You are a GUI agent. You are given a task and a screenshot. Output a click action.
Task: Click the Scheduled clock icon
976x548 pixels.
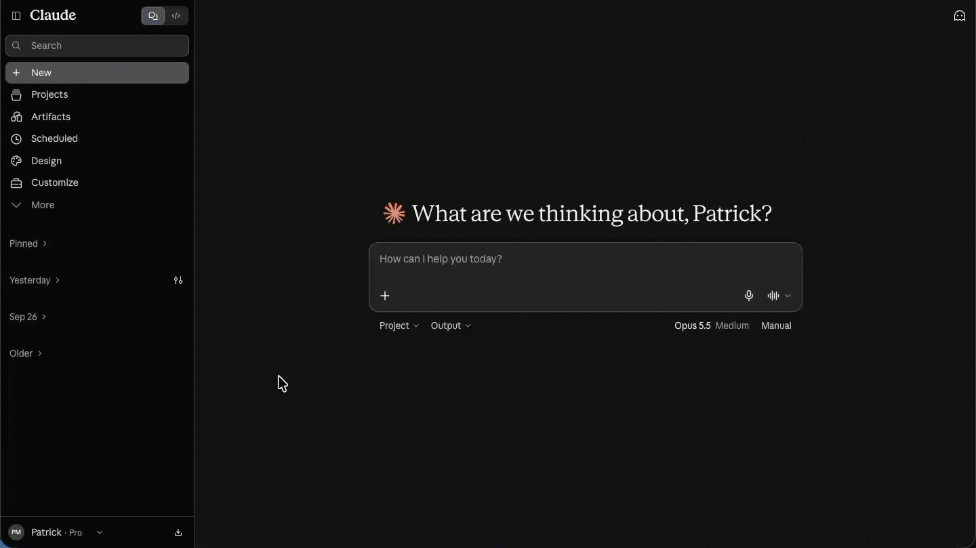16,139
